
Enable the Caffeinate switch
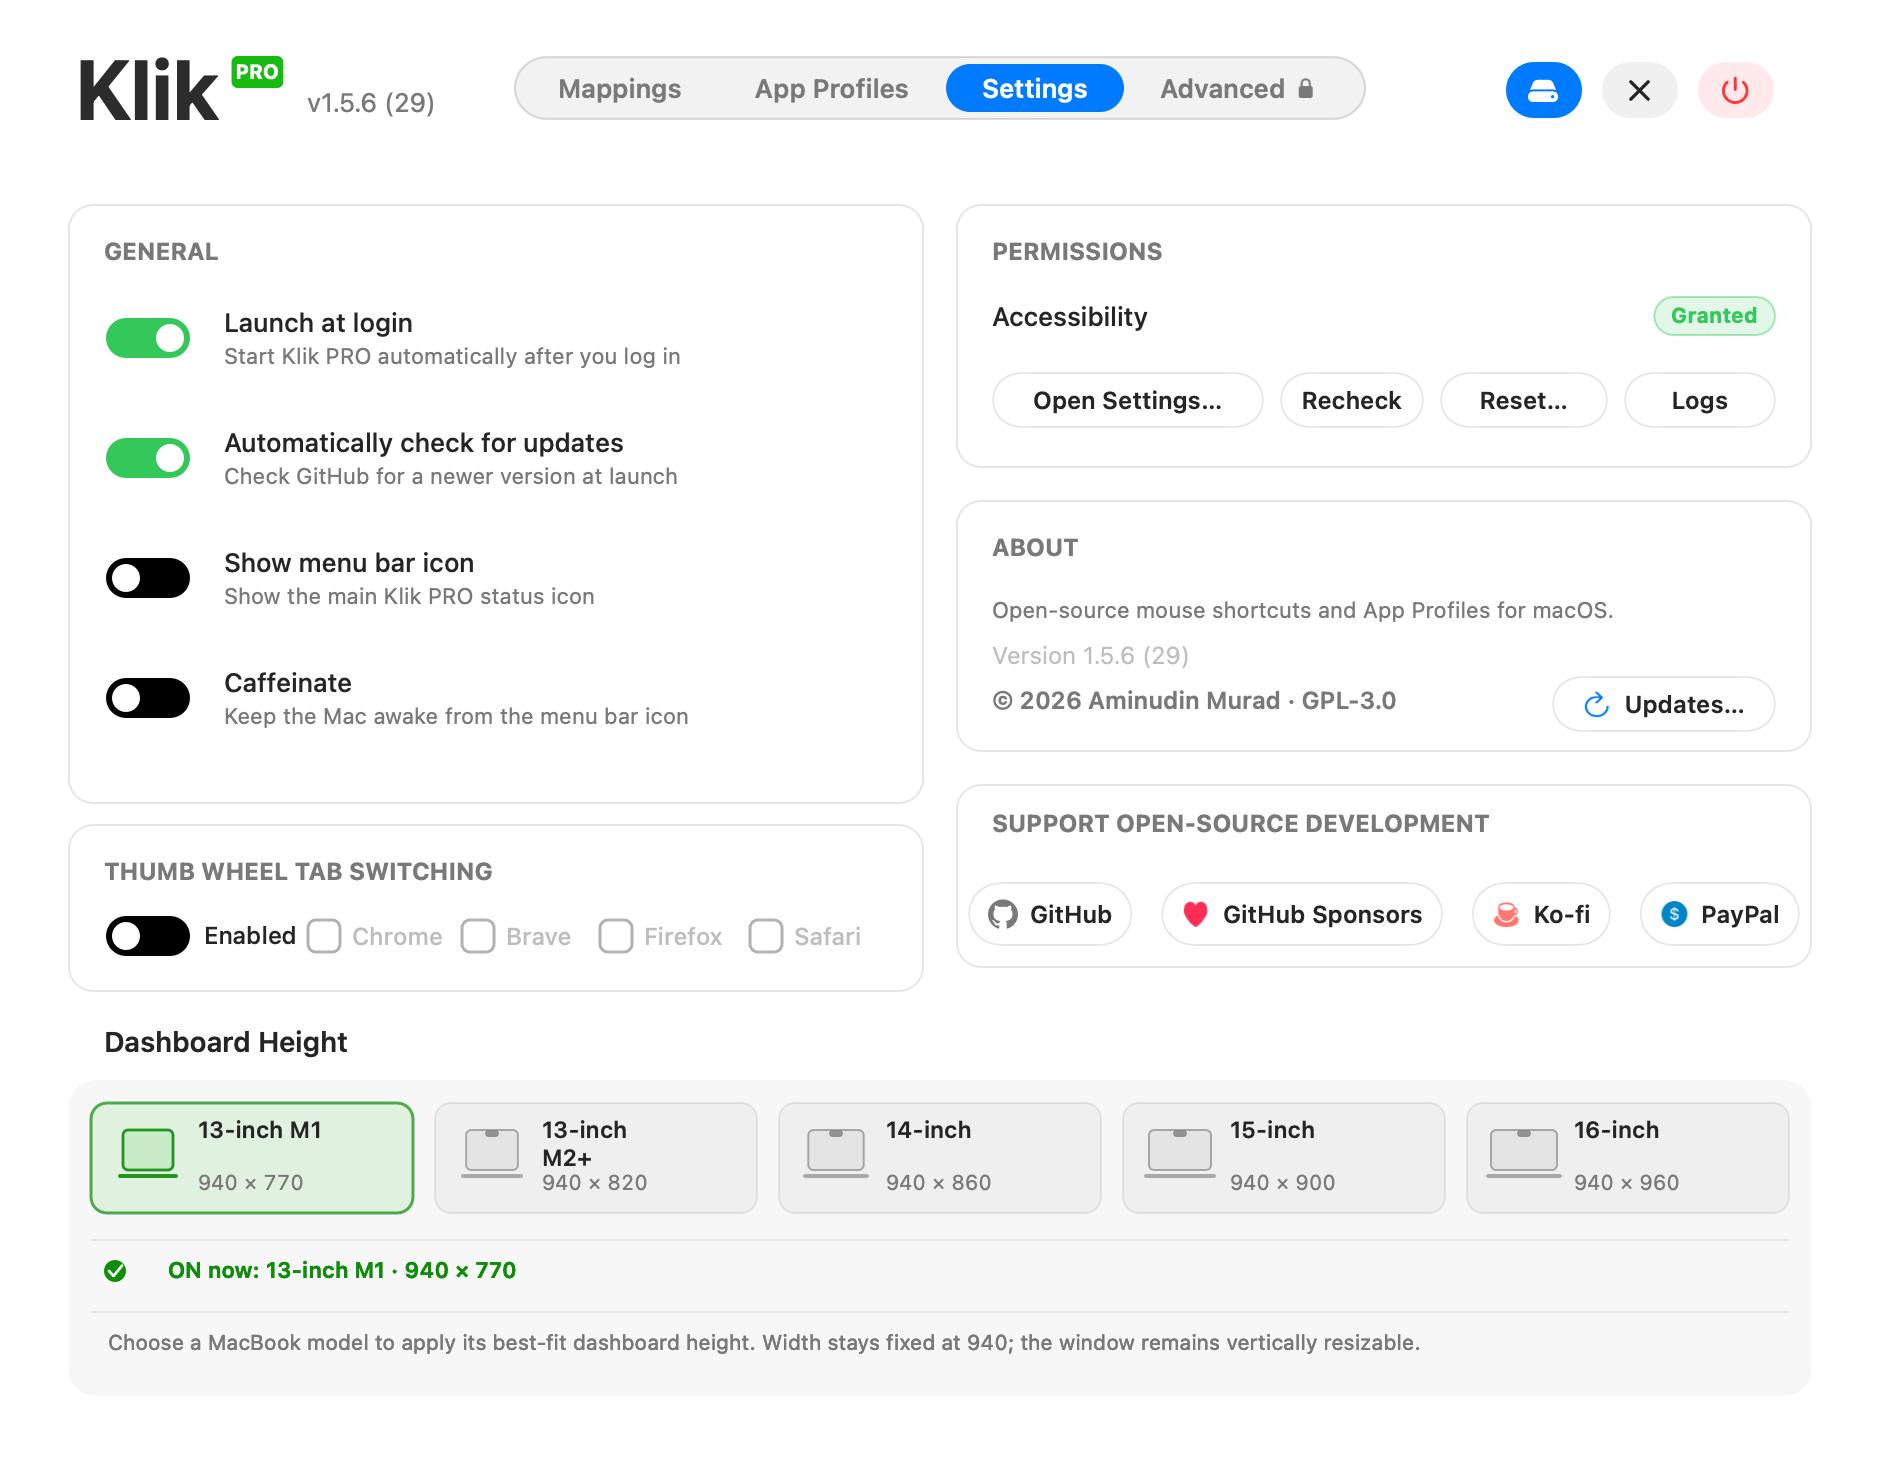[x=148, y=698]
